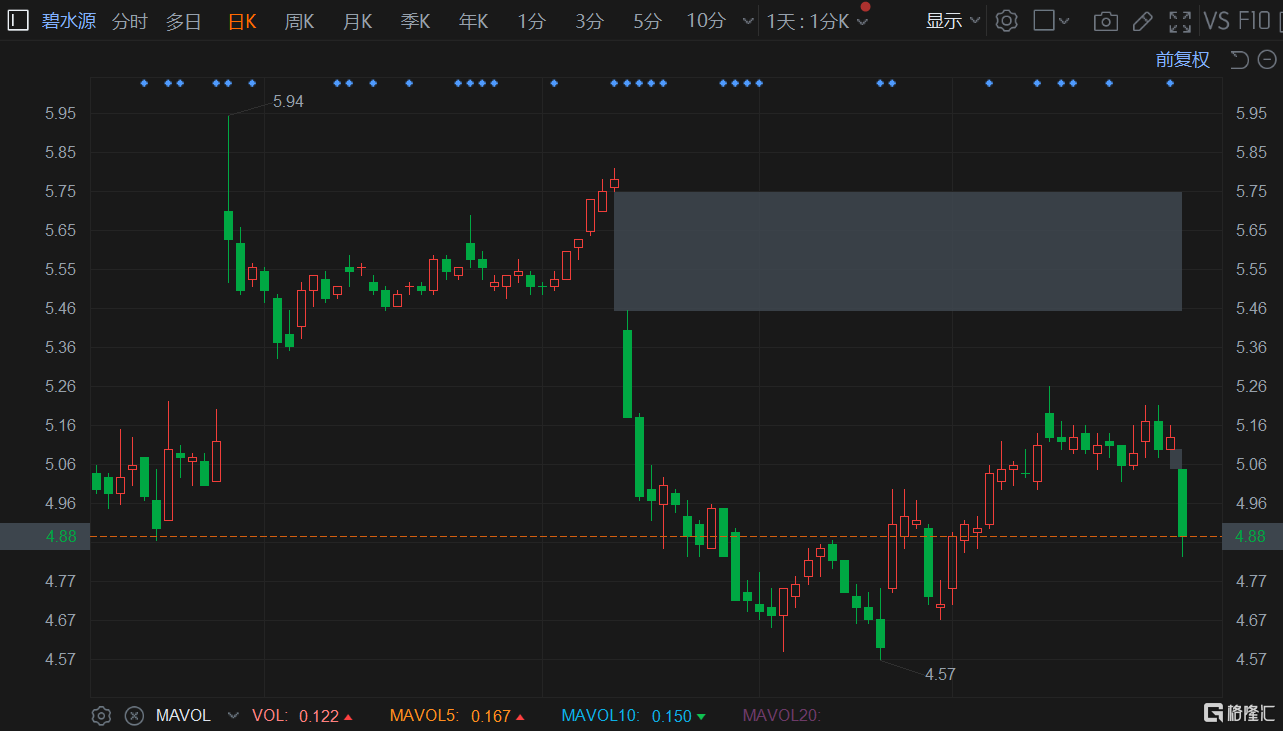The width and height of the screenshot is (1283, 731).
Task: Select the 季K quarterly candlestick tab
Action: 415,21
